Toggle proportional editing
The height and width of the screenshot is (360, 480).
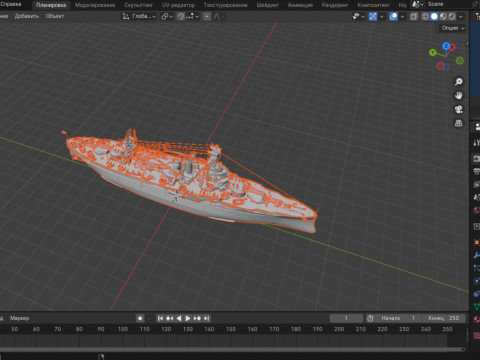(207, 16)
